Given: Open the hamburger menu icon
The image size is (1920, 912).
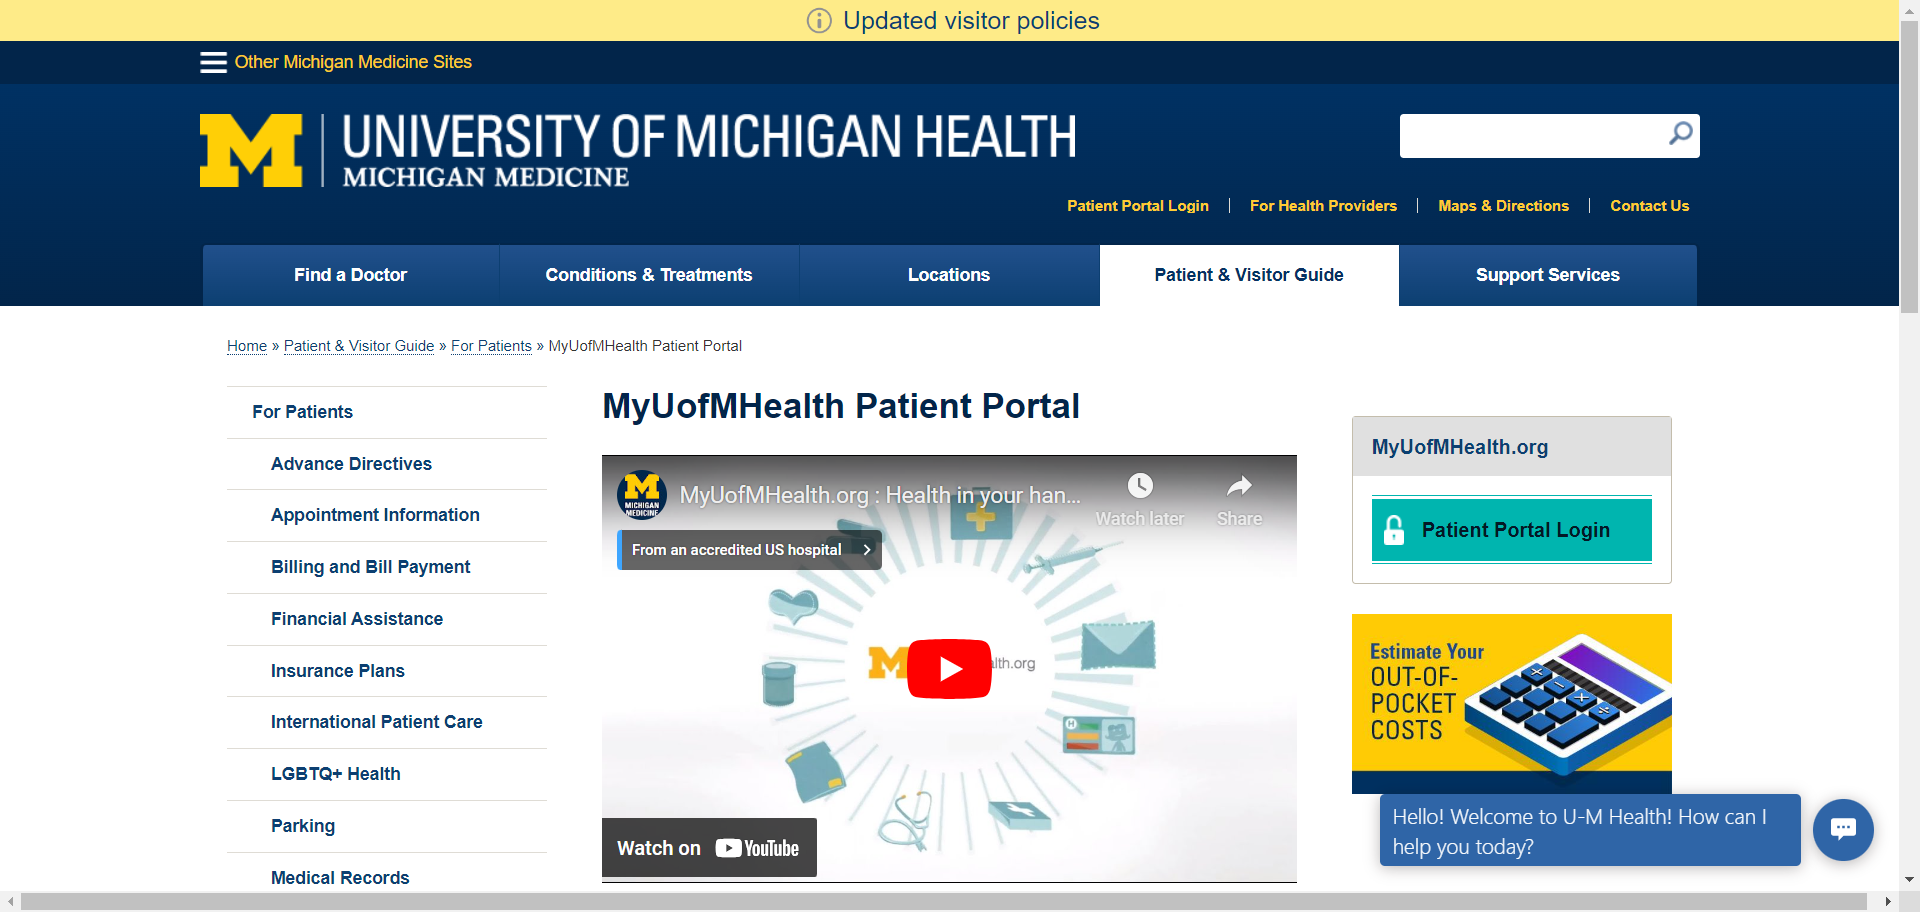Looking at the screenshot, I should click(213, 63).
